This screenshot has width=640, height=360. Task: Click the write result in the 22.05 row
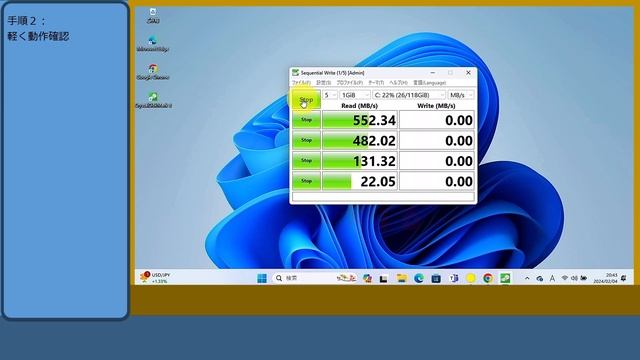pyautogui.click(x=437, y=181)
